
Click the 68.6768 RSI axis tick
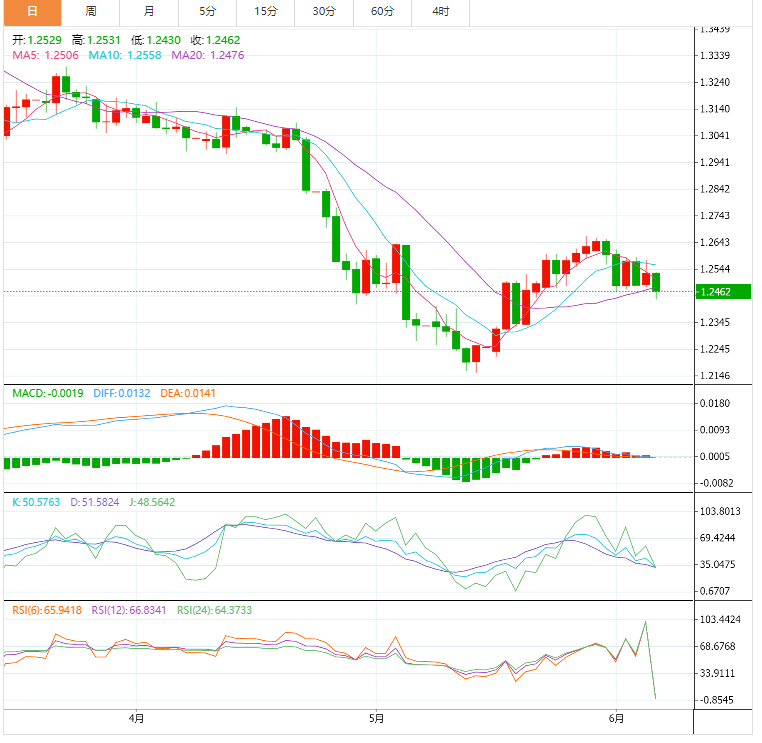(717, 647)
